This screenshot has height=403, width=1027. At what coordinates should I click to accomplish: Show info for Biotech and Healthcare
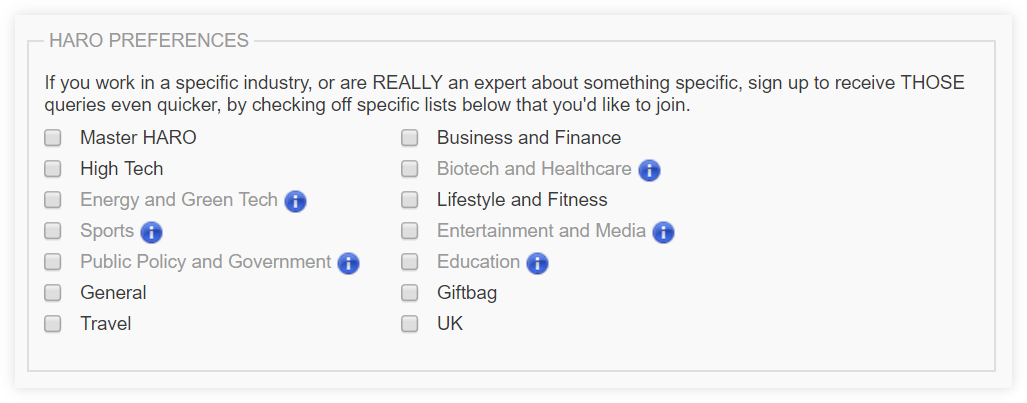(649, 170)
